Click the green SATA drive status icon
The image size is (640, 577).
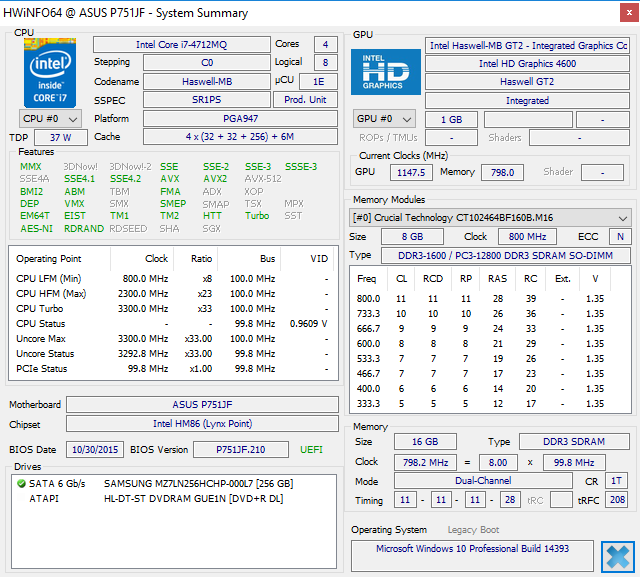click(21, 484)
